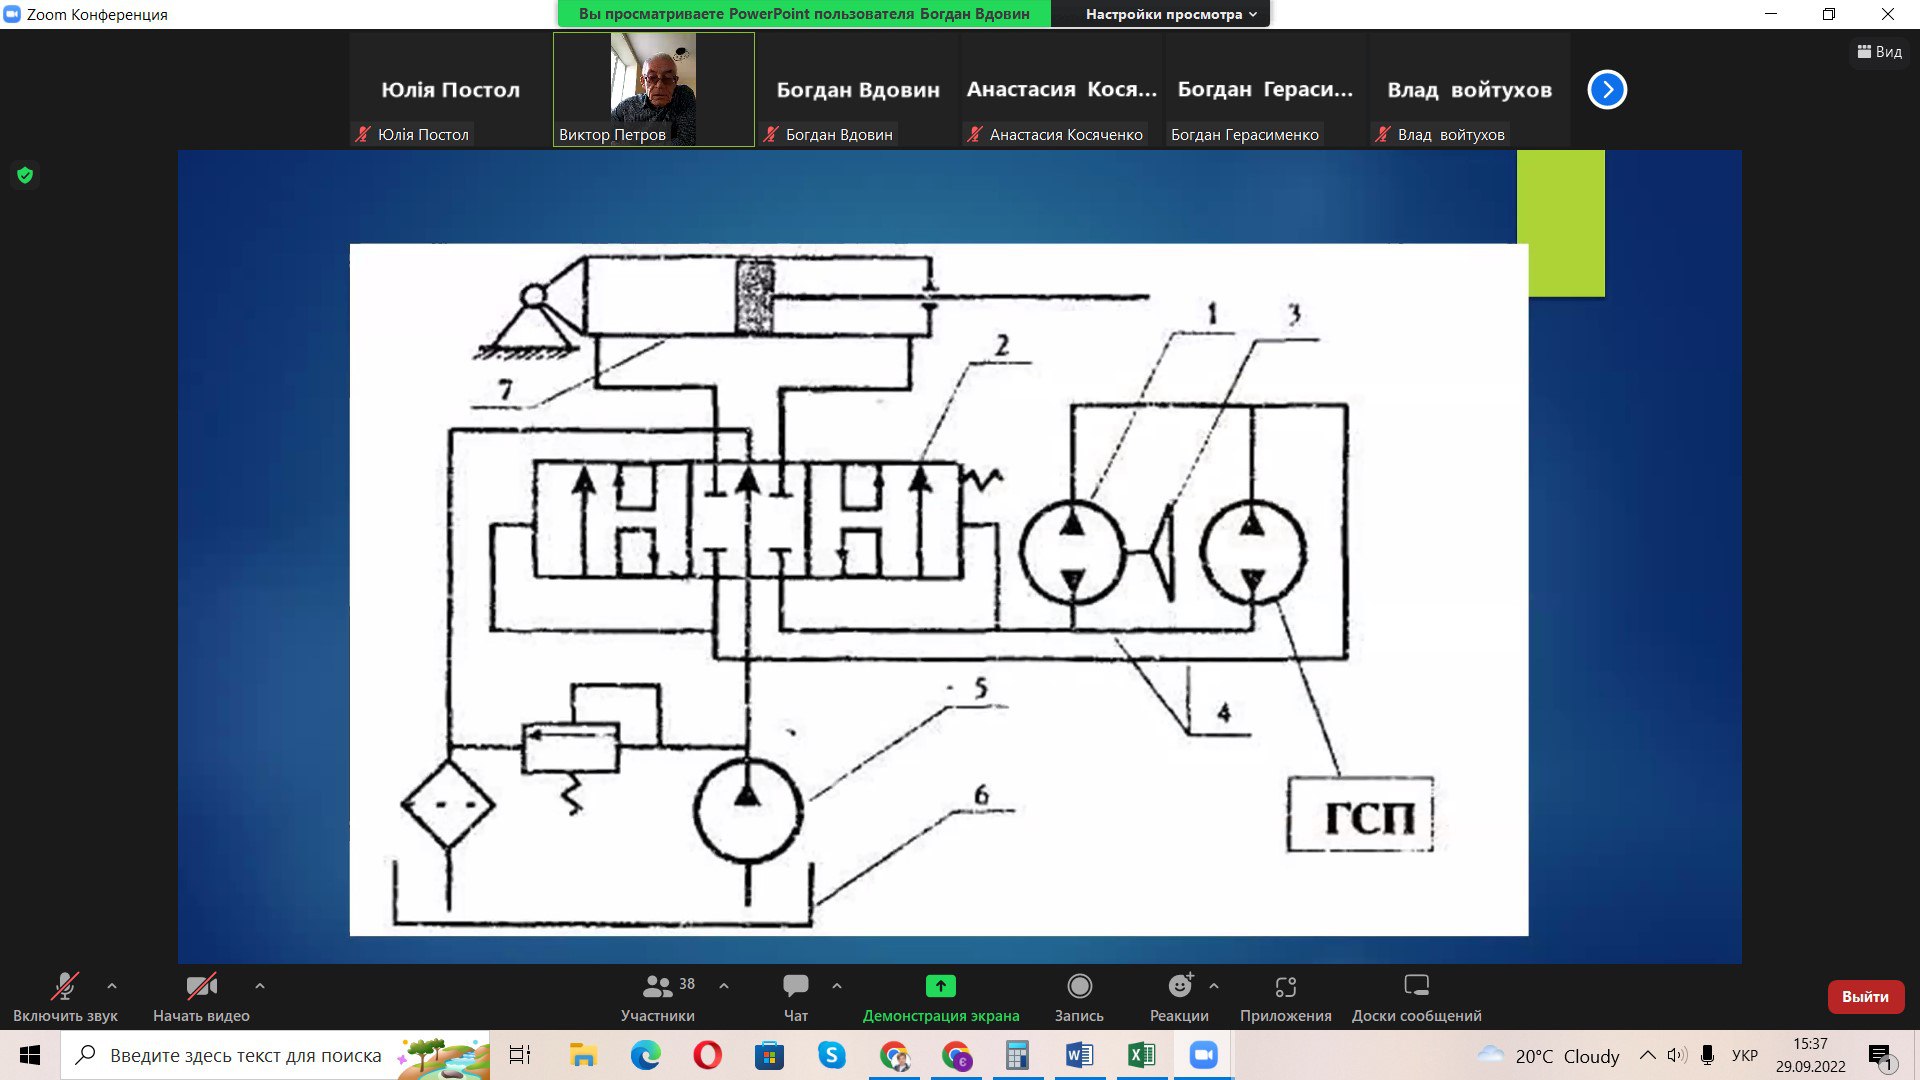Click the Windows taskbar search field
This screenshot has width=1920, height=1080.
coord(245,1056)
